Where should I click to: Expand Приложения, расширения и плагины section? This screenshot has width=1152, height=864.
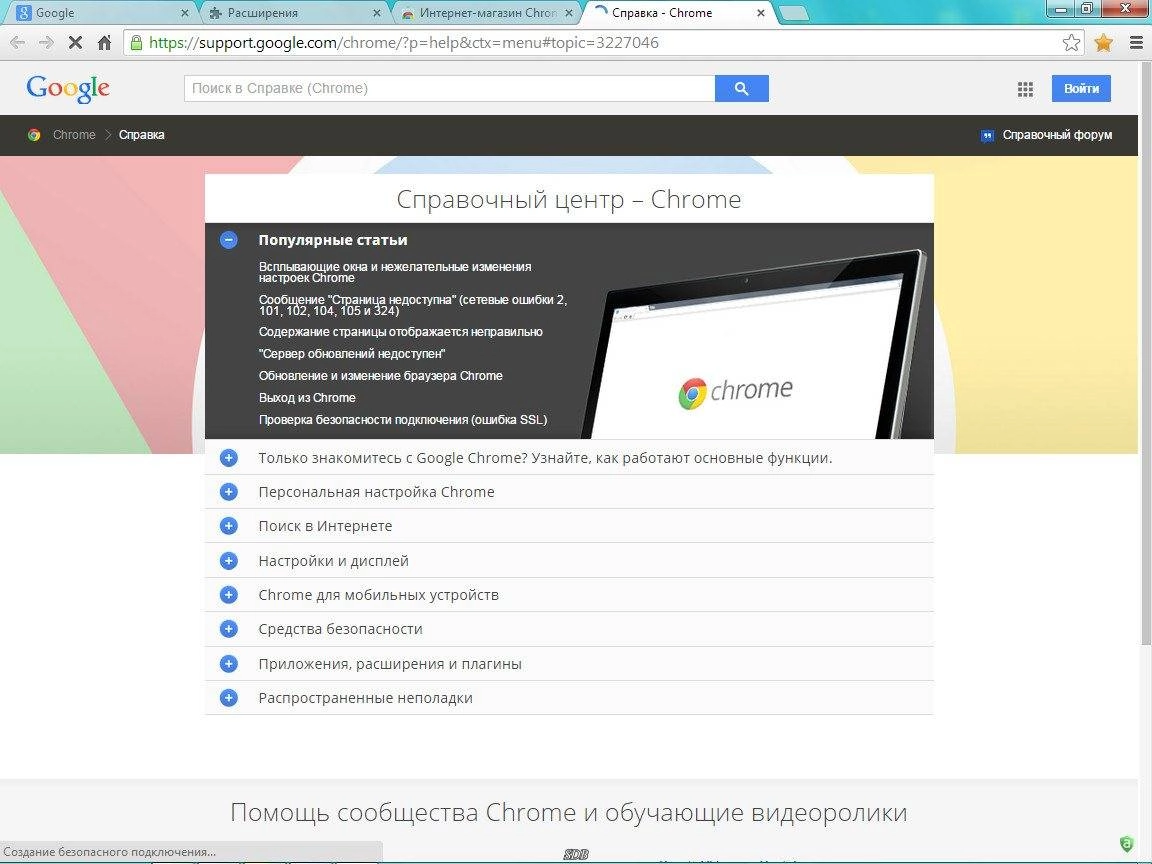228,663
